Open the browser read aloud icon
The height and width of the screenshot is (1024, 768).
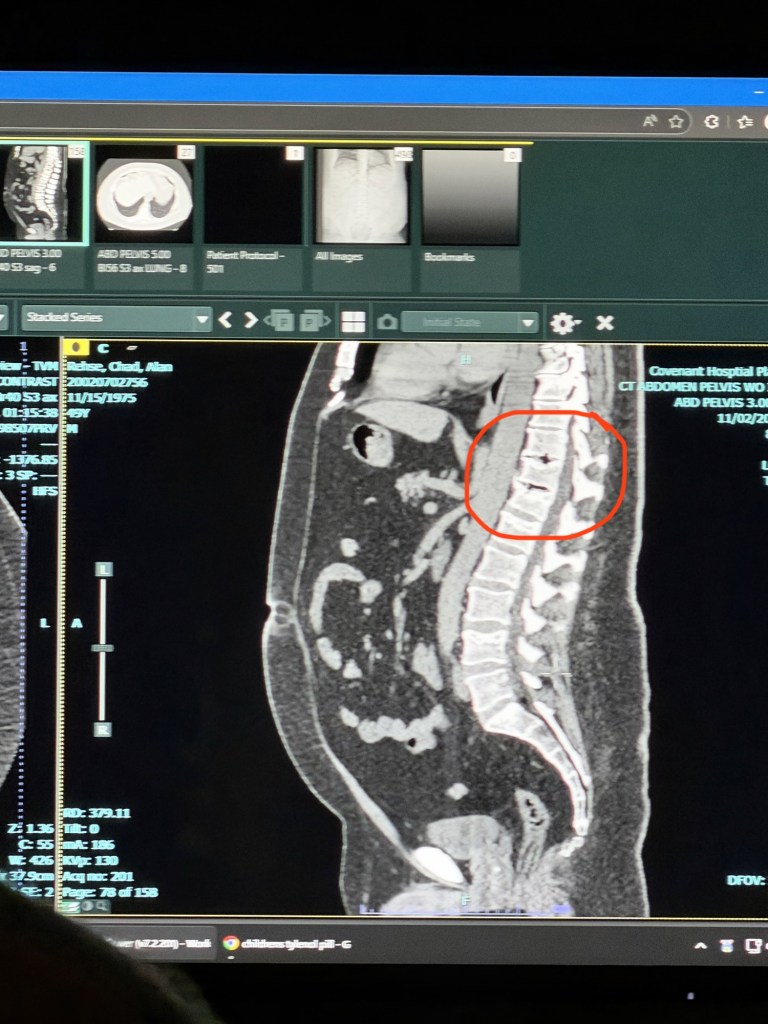[650, 121]
